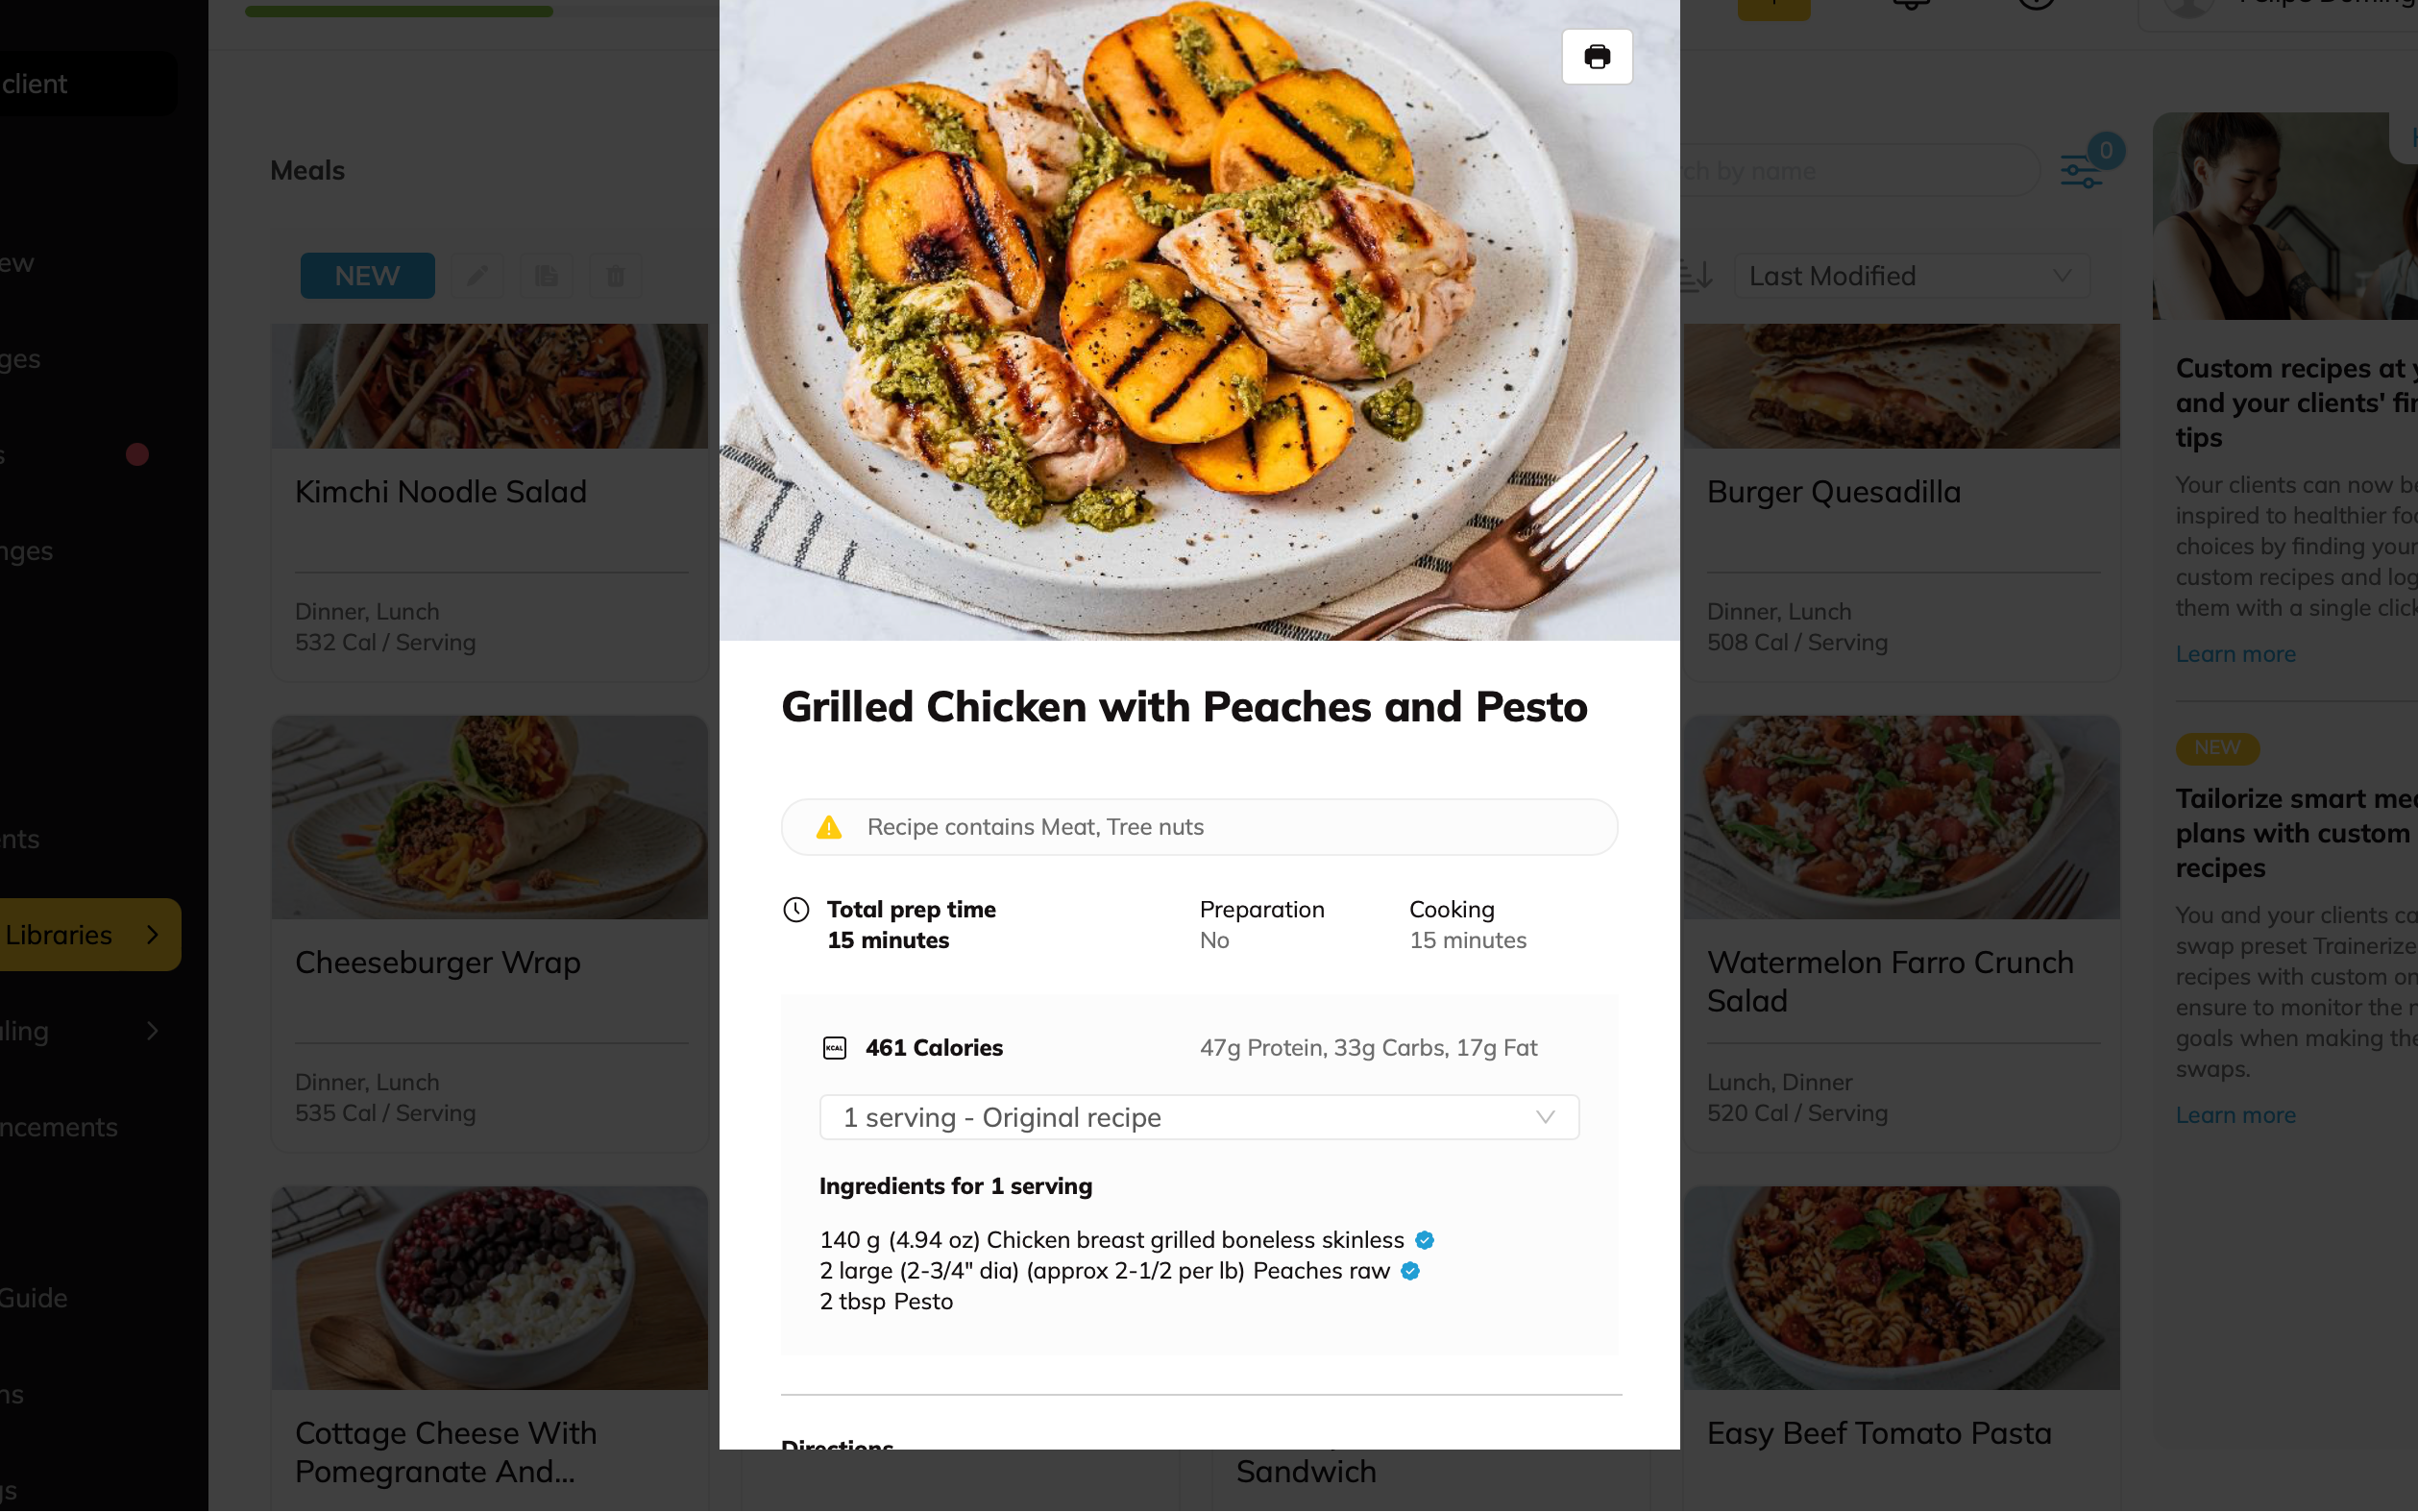Viewport: 2418px width, 1512px height.
Task: Expand the Libraries menu chevron
Action: coord(152,935)
